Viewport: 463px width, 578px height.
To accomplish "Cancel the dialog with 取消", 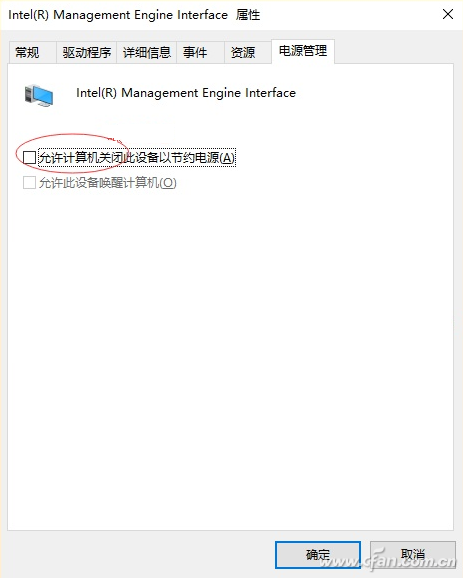I will [x=413, y=554].
